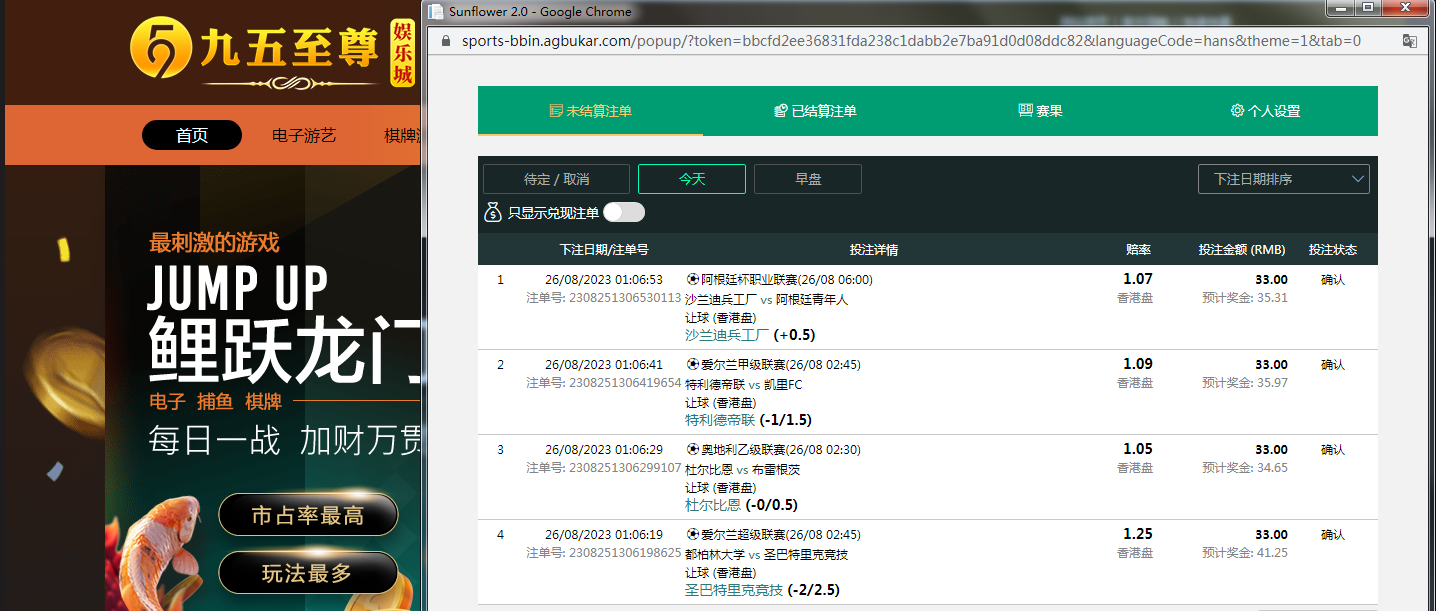Open the 赛果 results tab

coord(1040,111)
